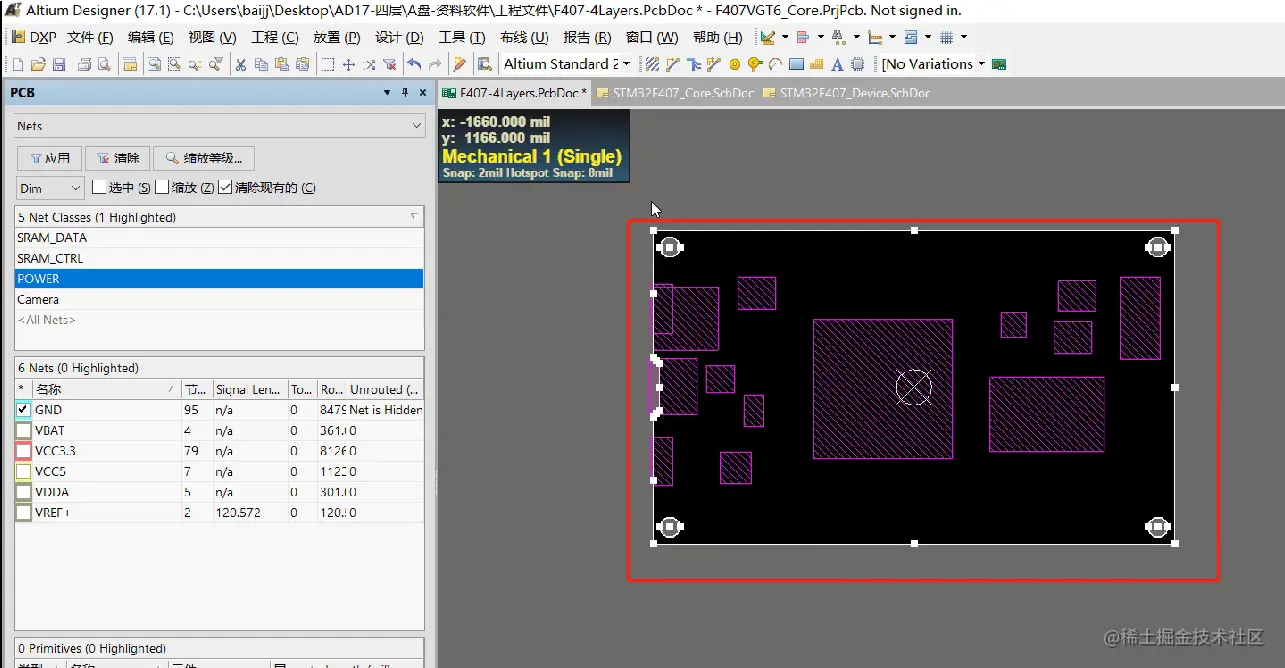Viewport: 1285px width, 668px height.
Task: Expand the Grid settings dropdown arrow
Action: [963, 37]
